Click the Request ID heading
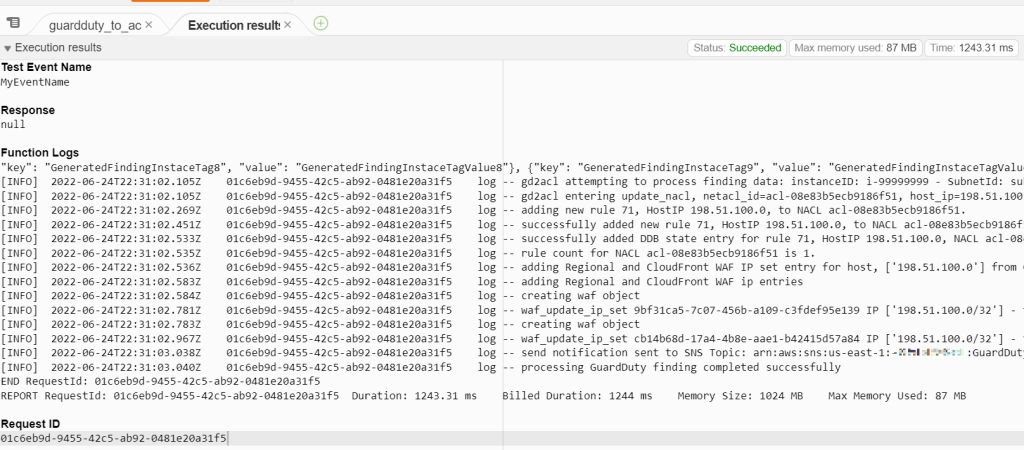1024x450 pixels. click(32, 425)
